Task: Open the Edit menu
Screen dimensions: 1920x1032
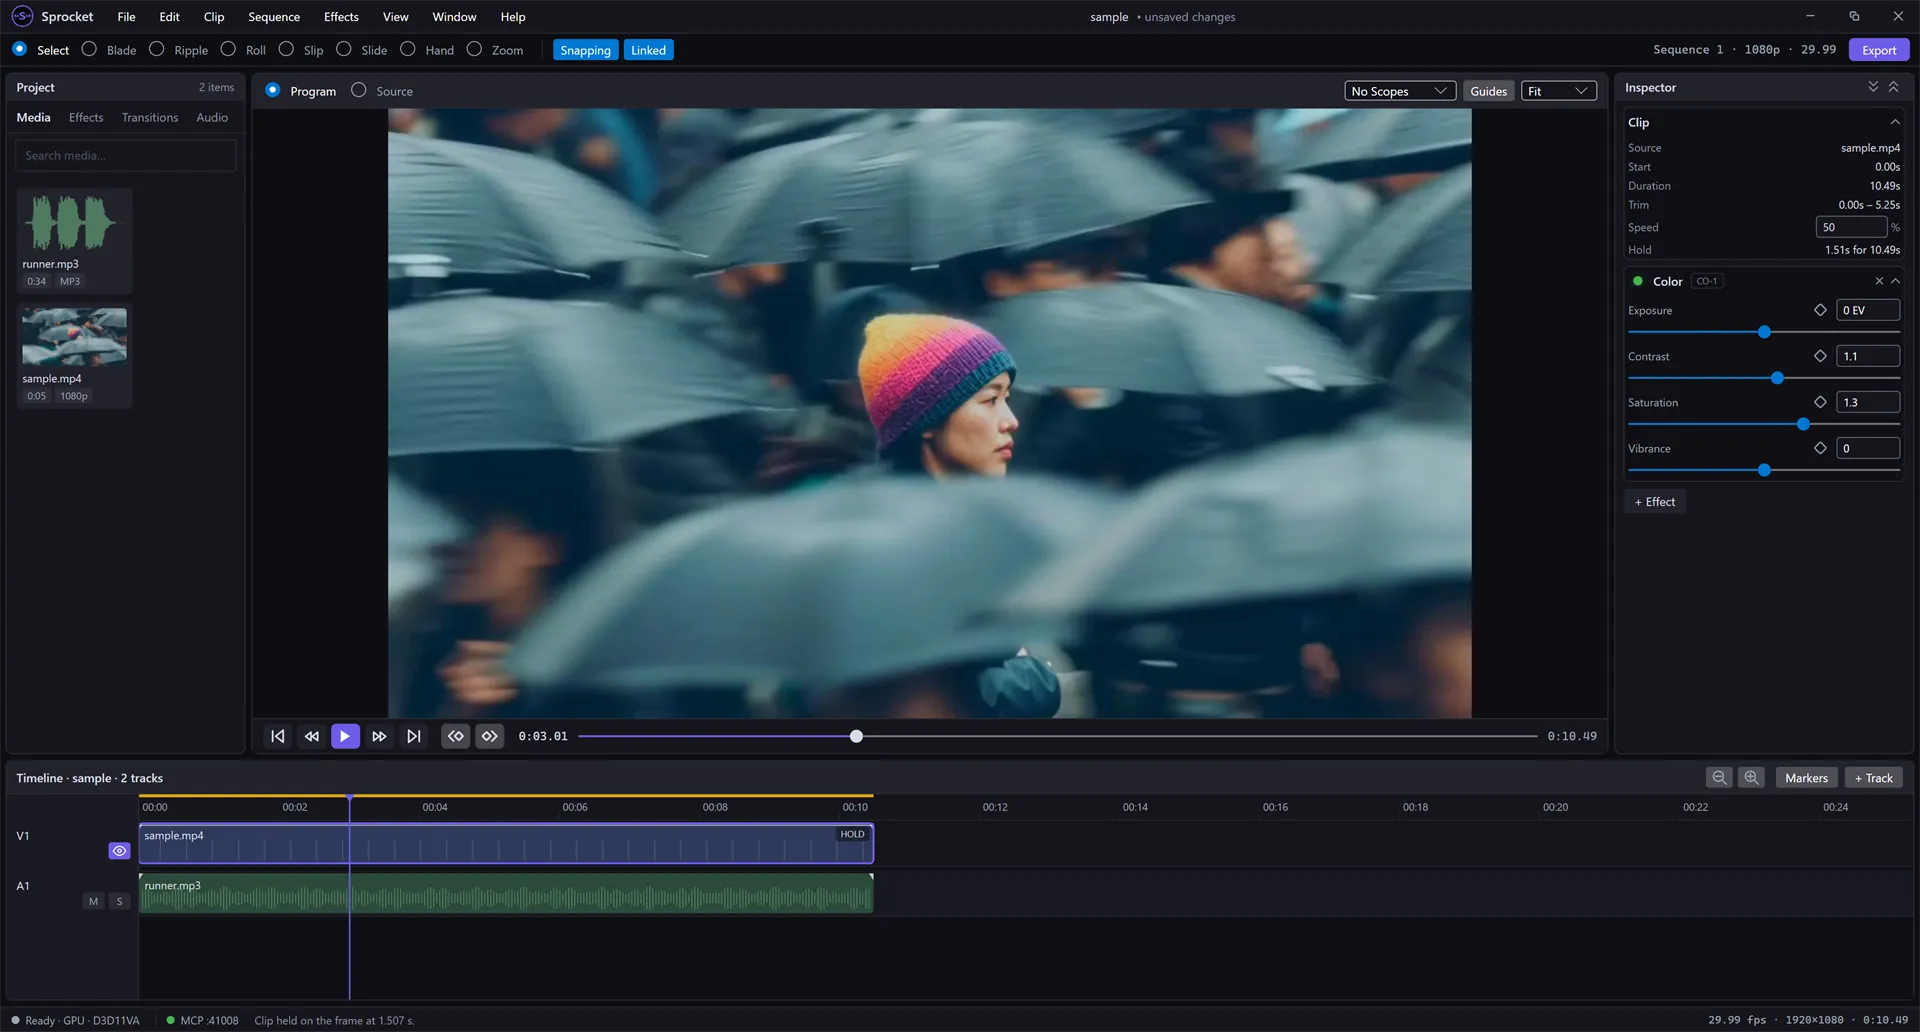Action: click(x=169, y=17)
